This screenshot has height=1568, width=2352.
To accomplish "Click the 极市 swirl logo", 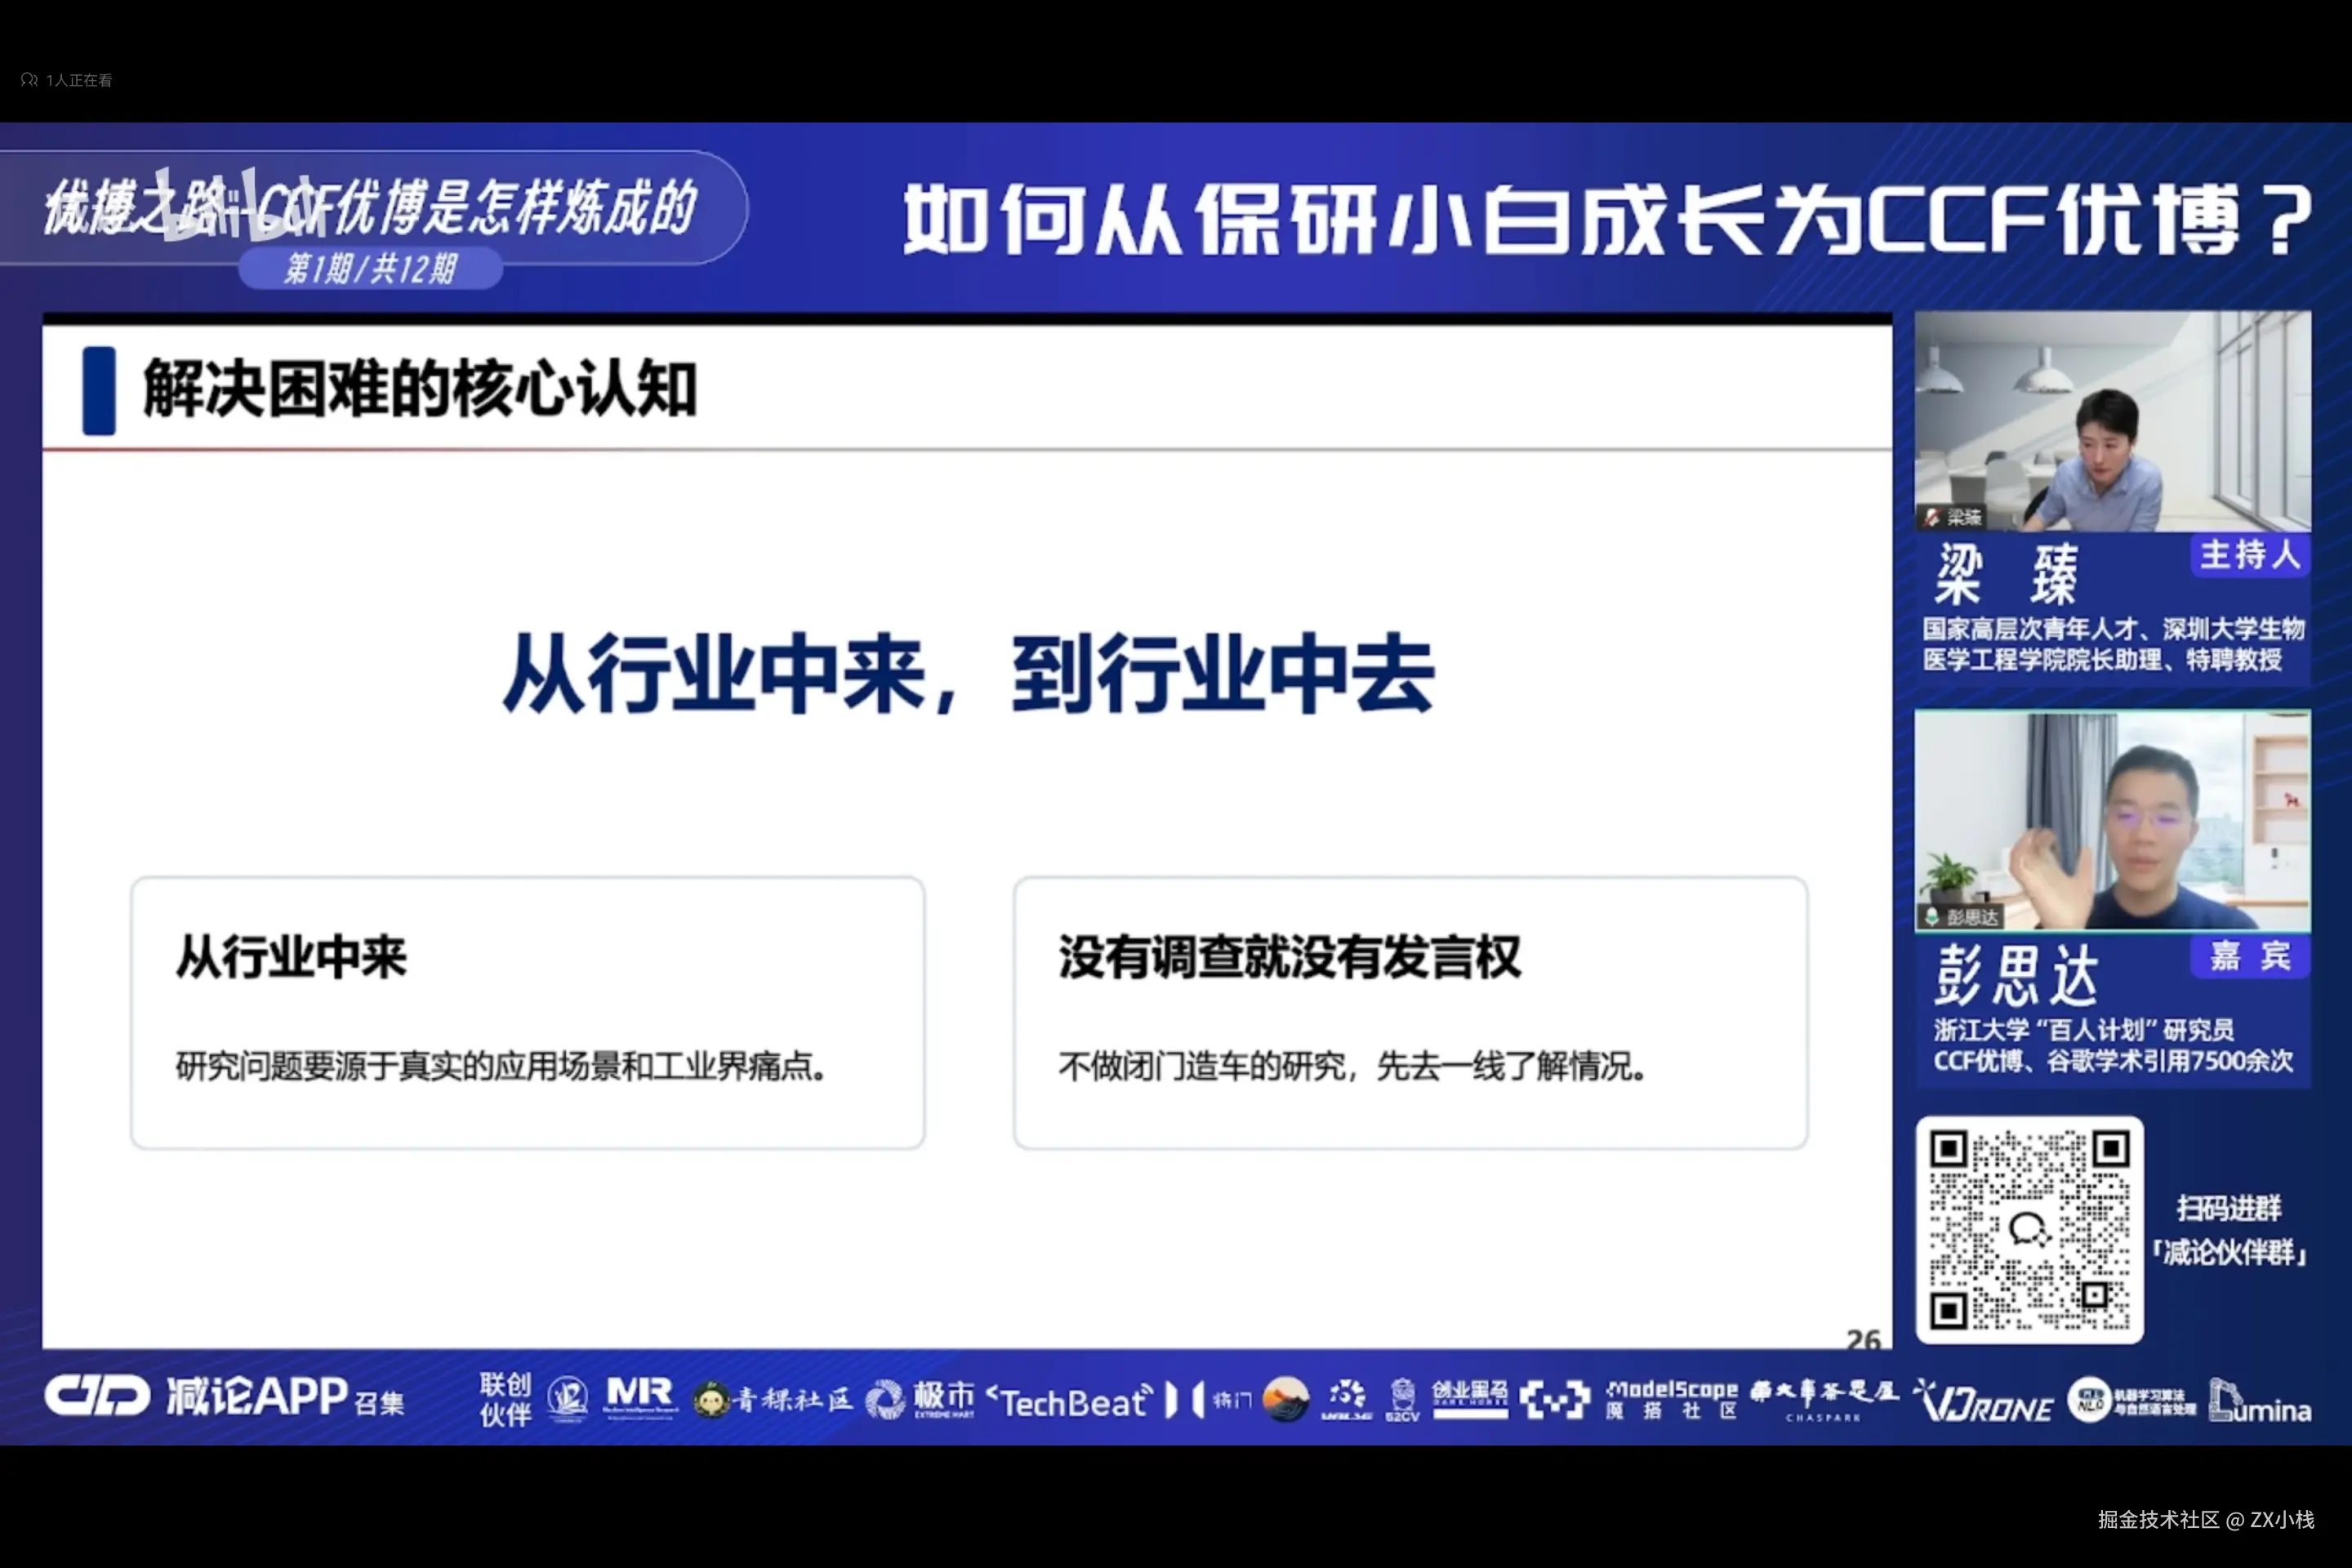I will coord(885,1398).
